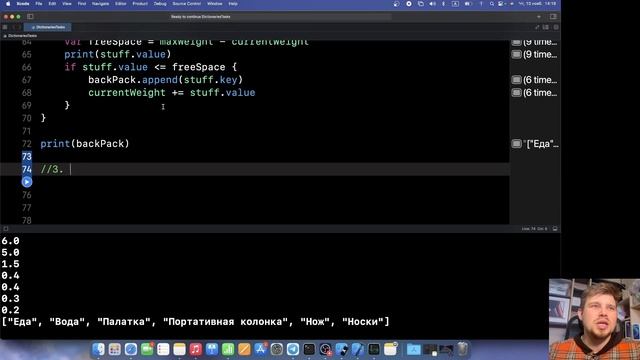Open the File menu
The height and width of the screenshot is (360, 640).
[x=39, y=4]
